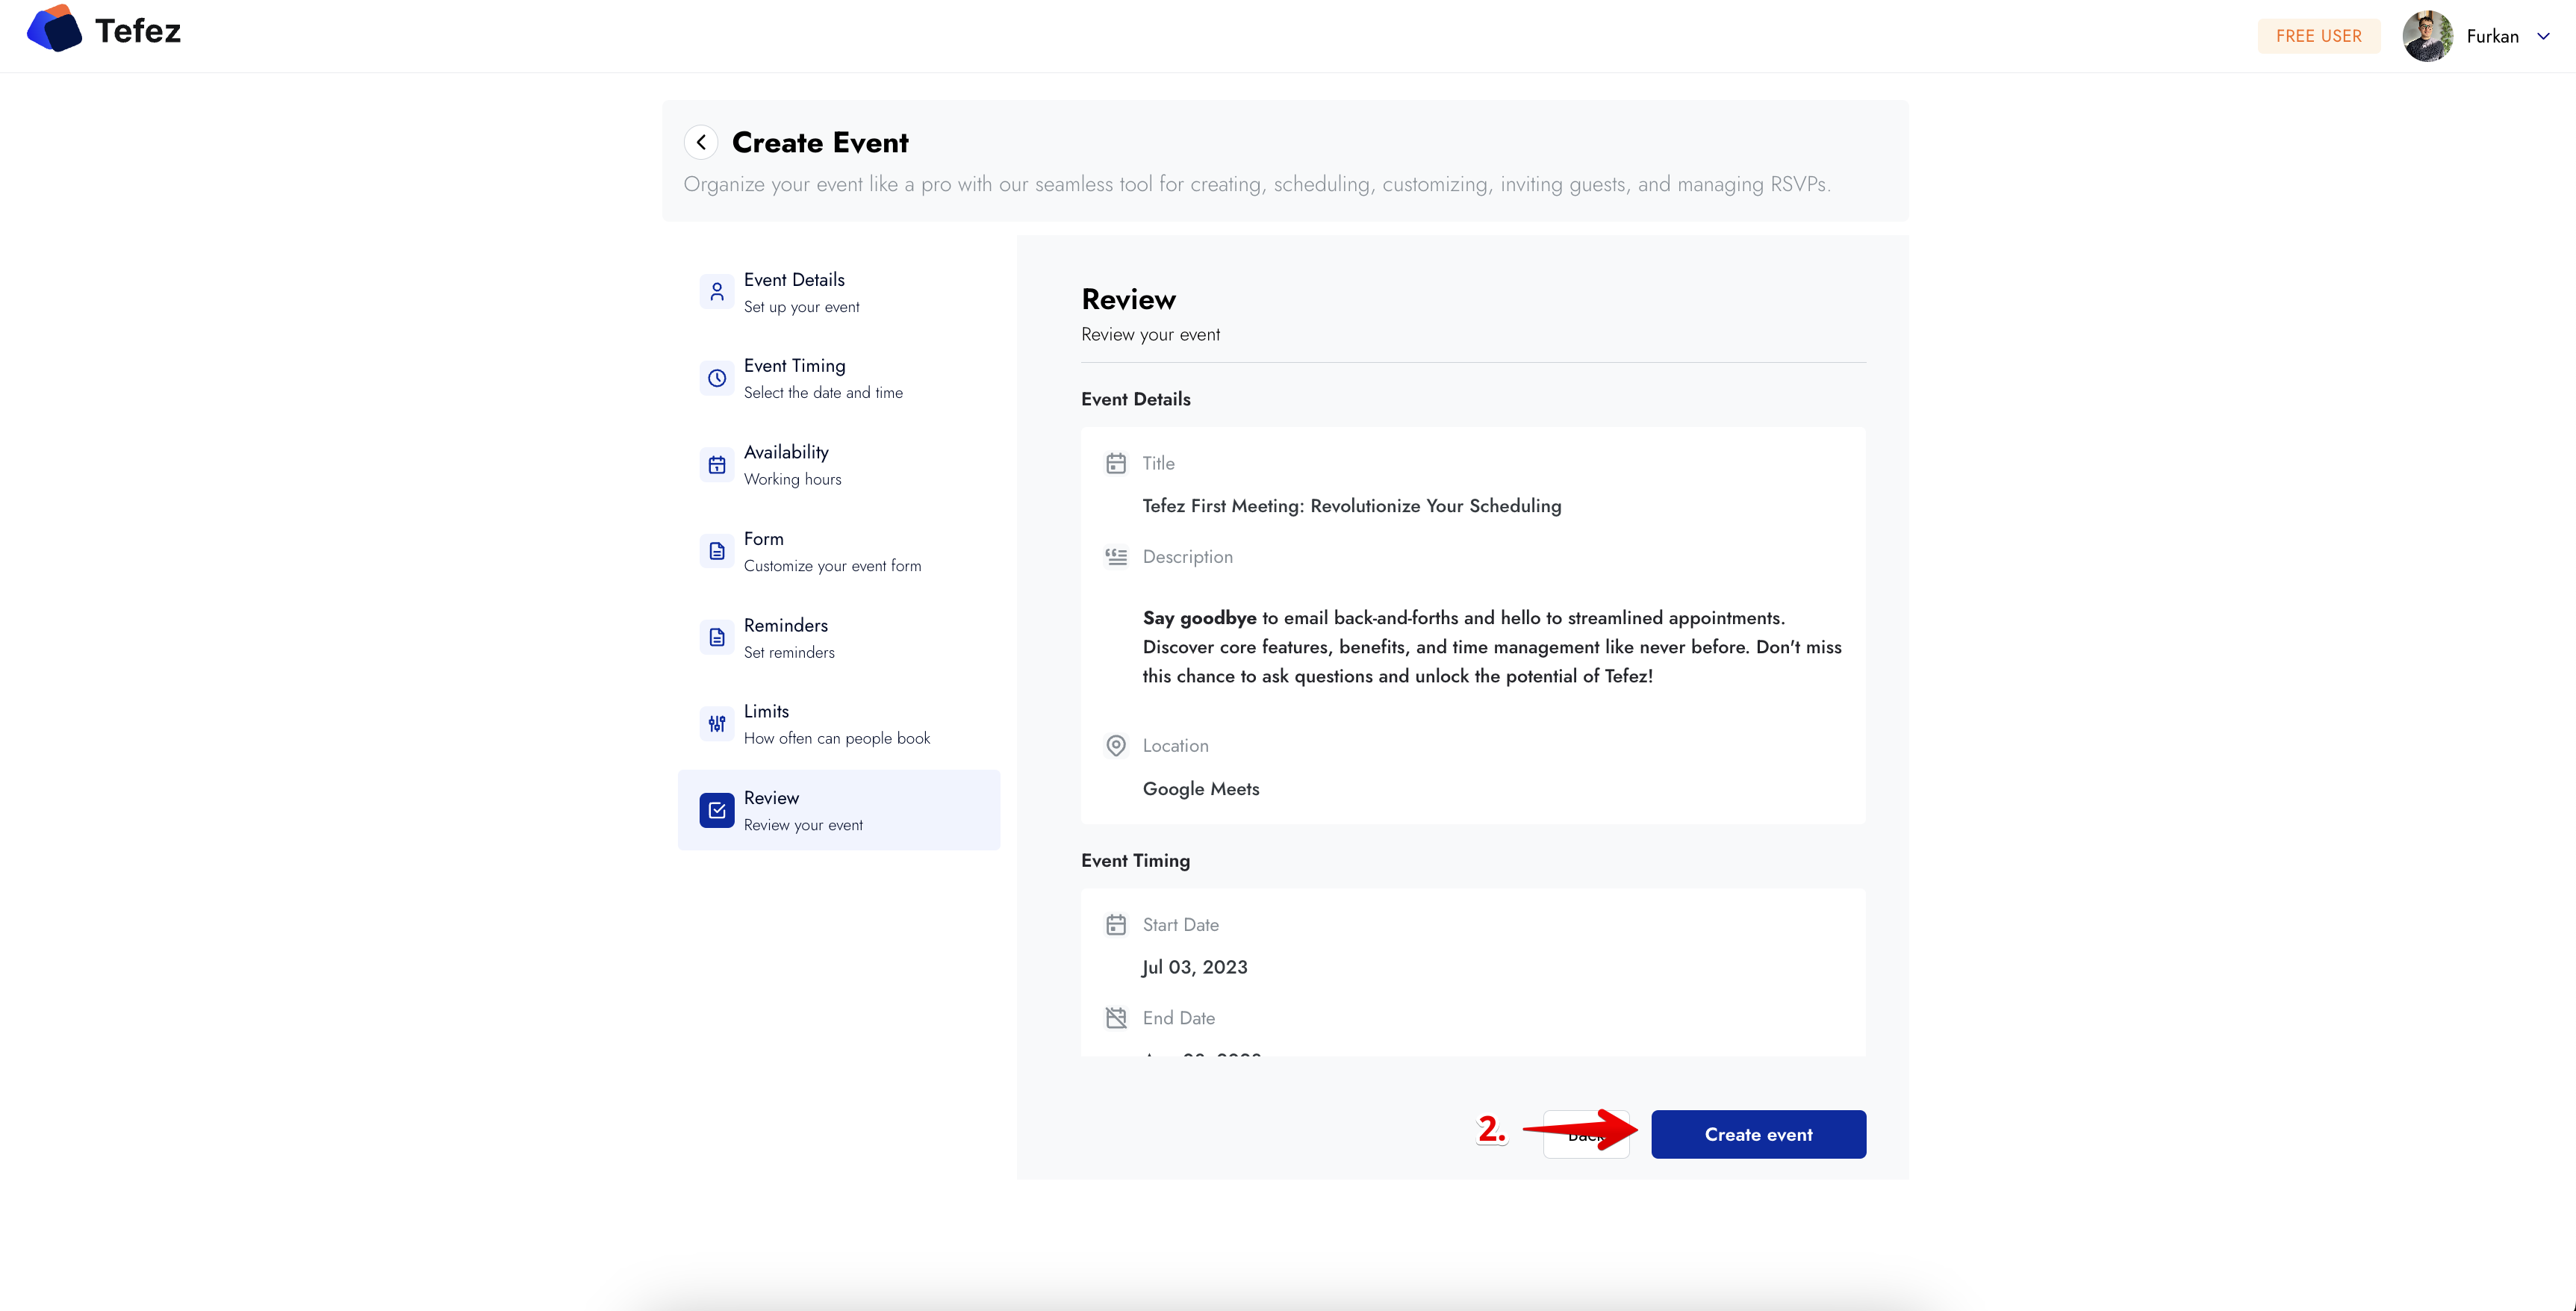
Task: Click the Event Timing clock icon
Action: pos(717,378)
